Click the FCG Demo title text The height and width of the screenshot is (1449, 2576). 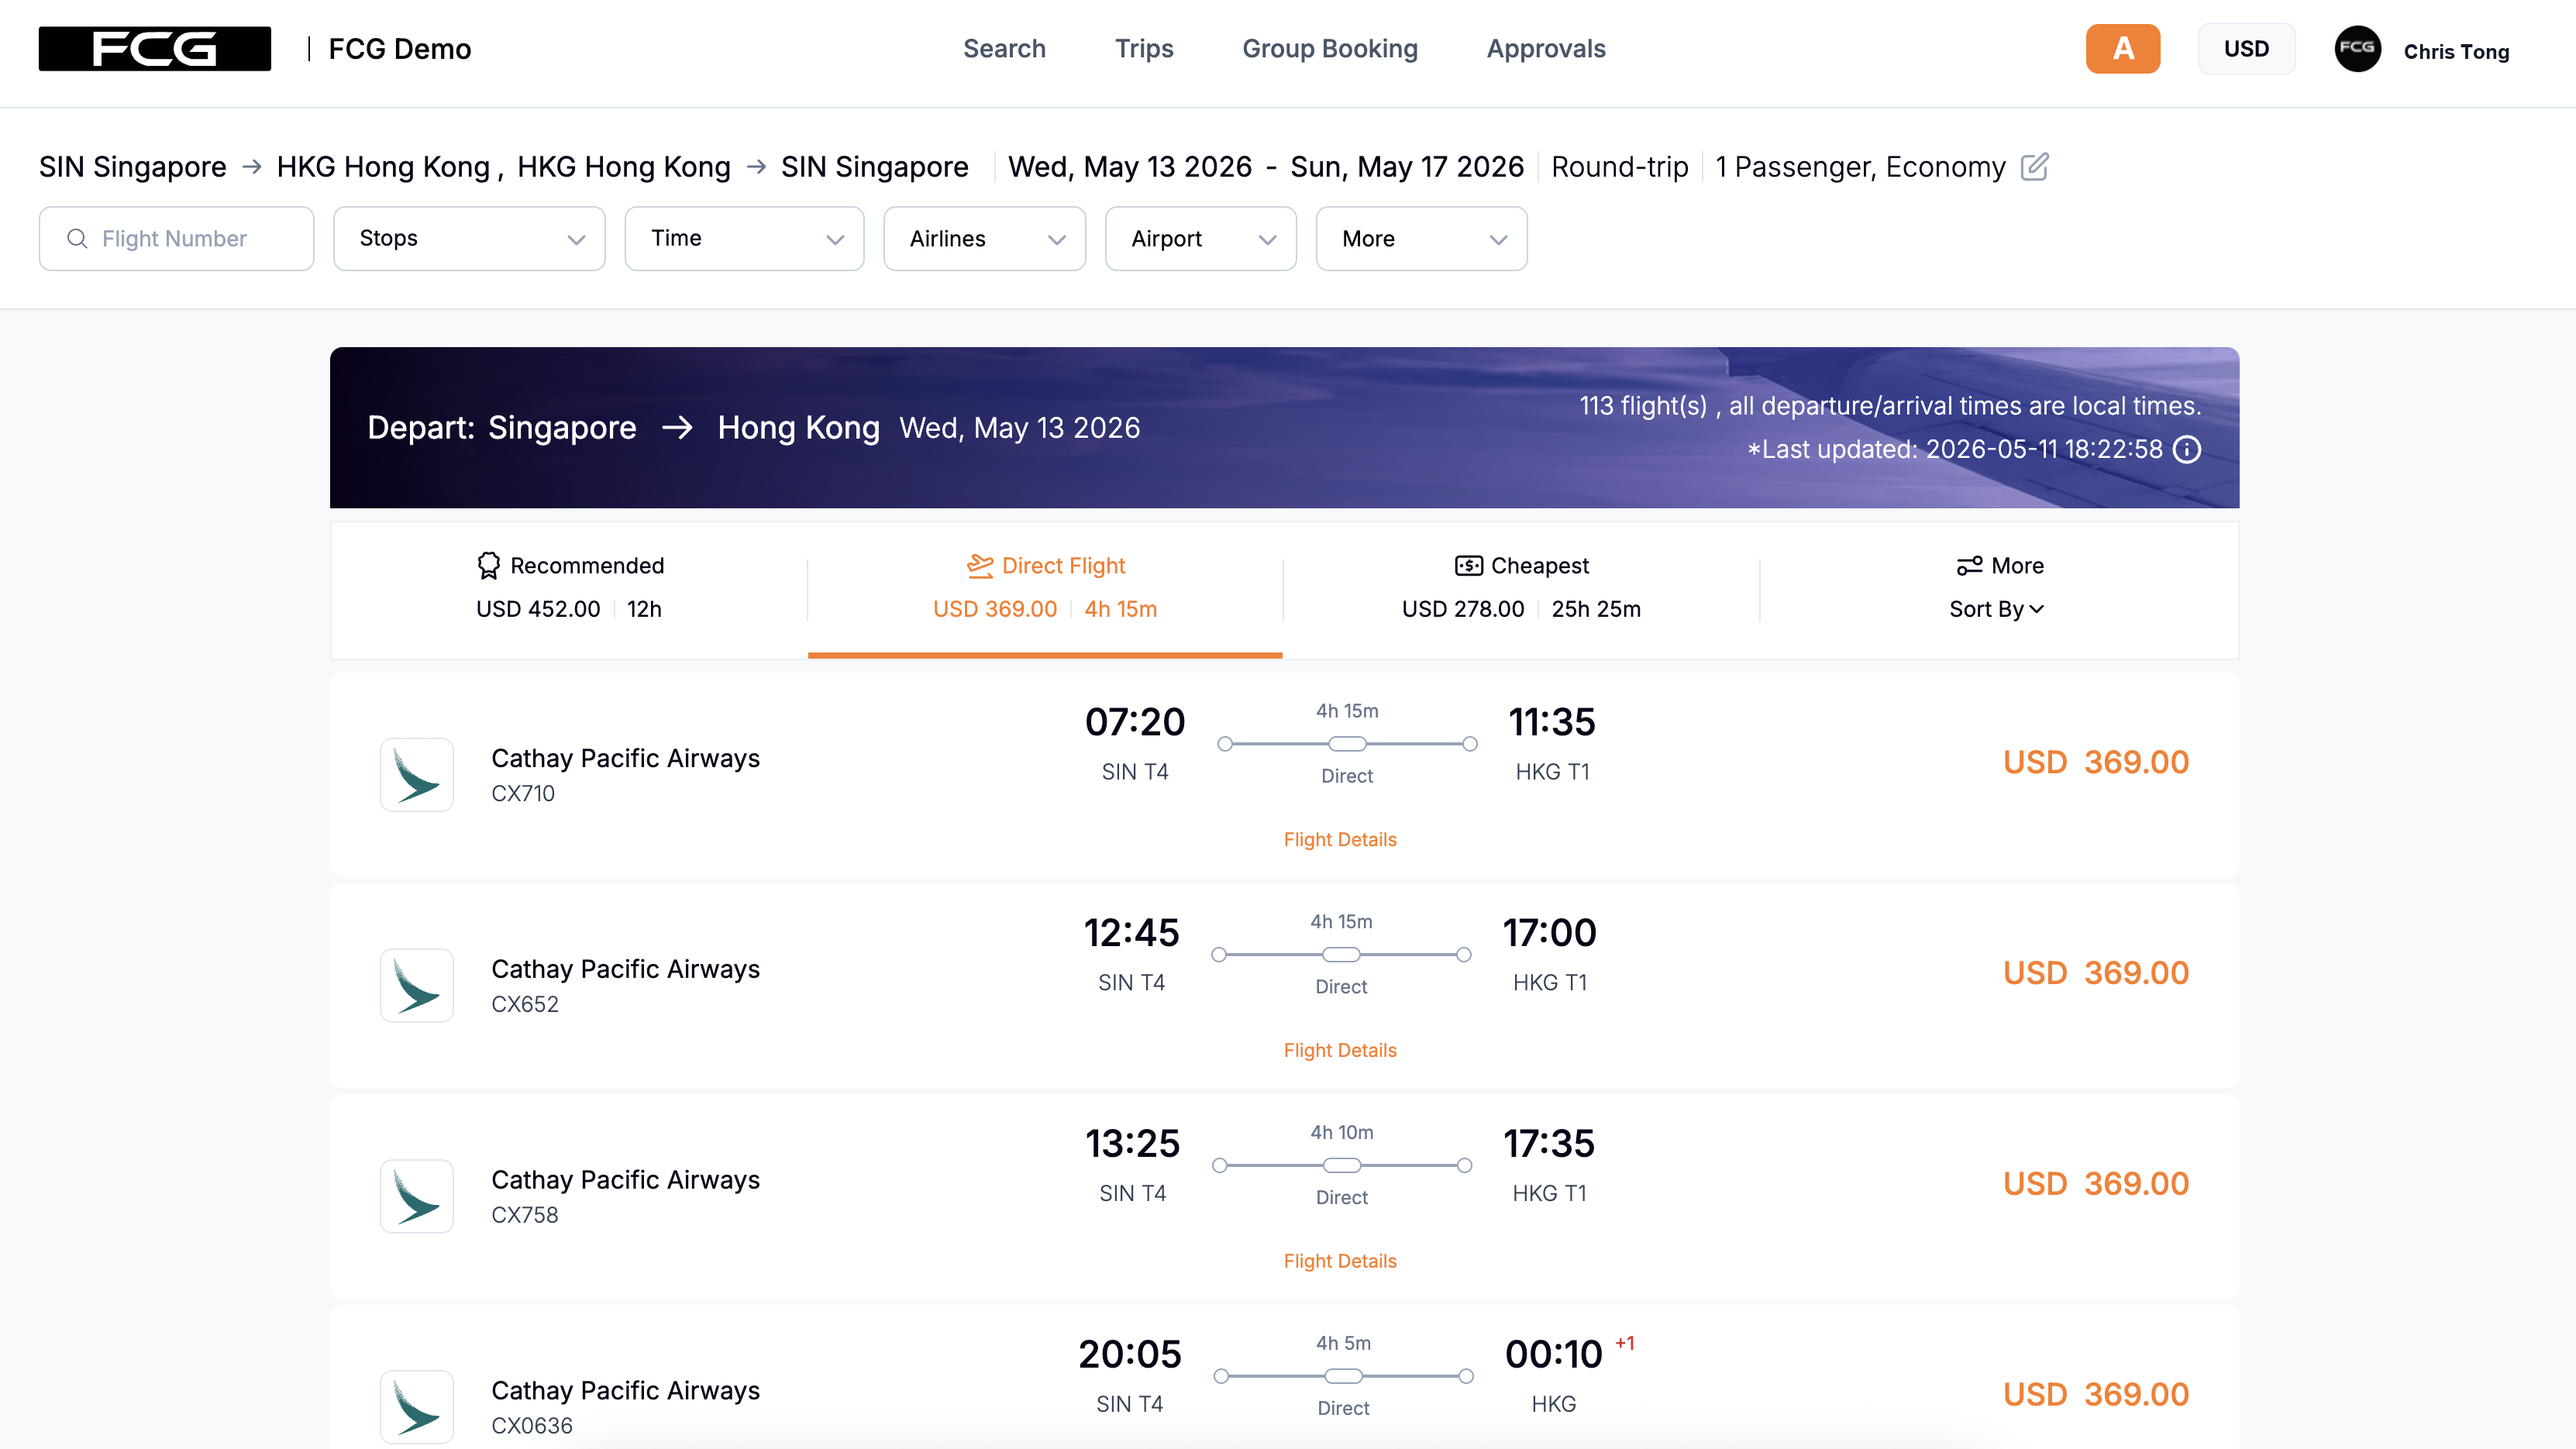click(x=400, y=49)
